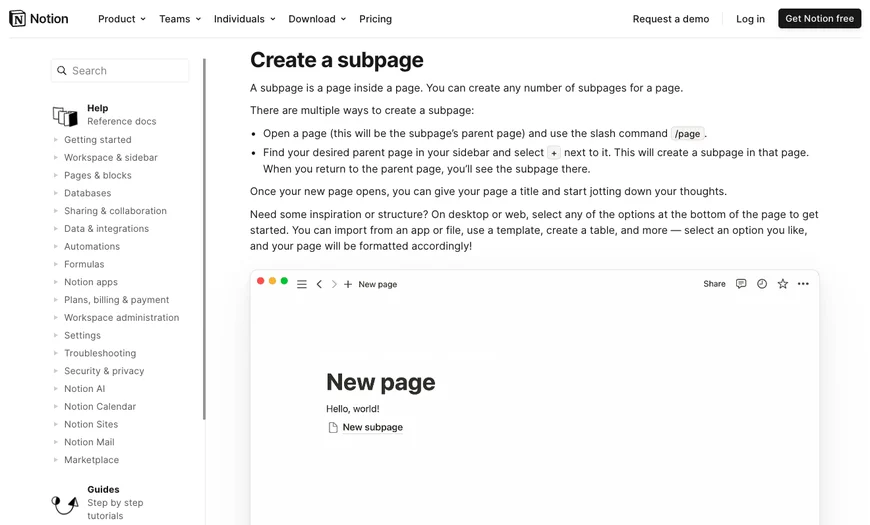Click the Notion logo in header
This screenshot has height=525, width=870.
(39, 18)
